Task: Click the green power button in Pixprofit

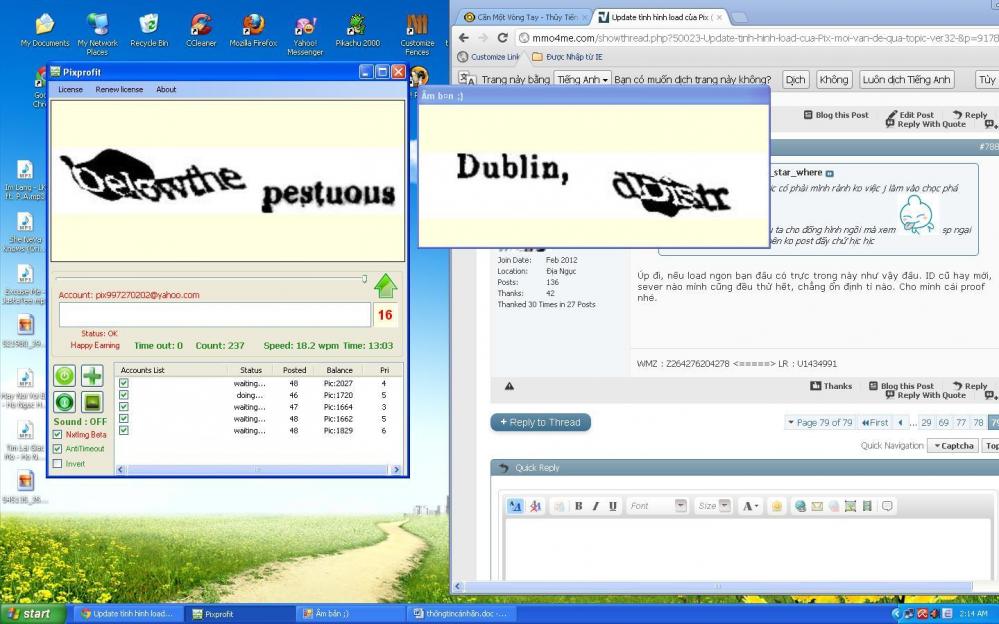Action: pos(64,376)
